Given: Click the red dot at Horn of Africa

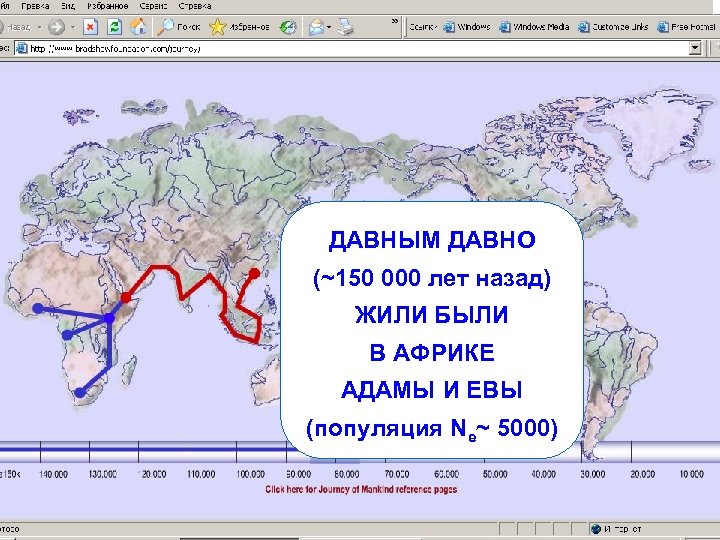Looking at the screenshot, I should tap(125, 298).
